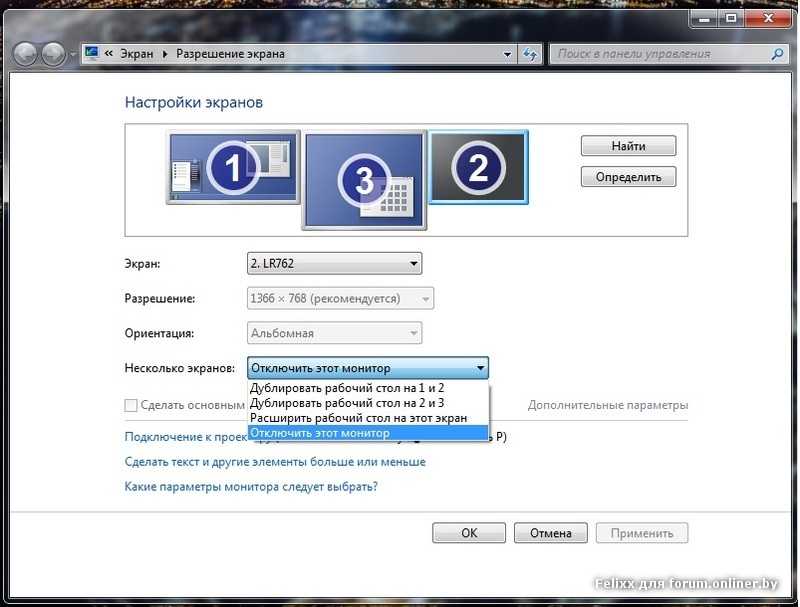Choose Дублировать рабочий стол на 1 и 2

coord(367,388)
